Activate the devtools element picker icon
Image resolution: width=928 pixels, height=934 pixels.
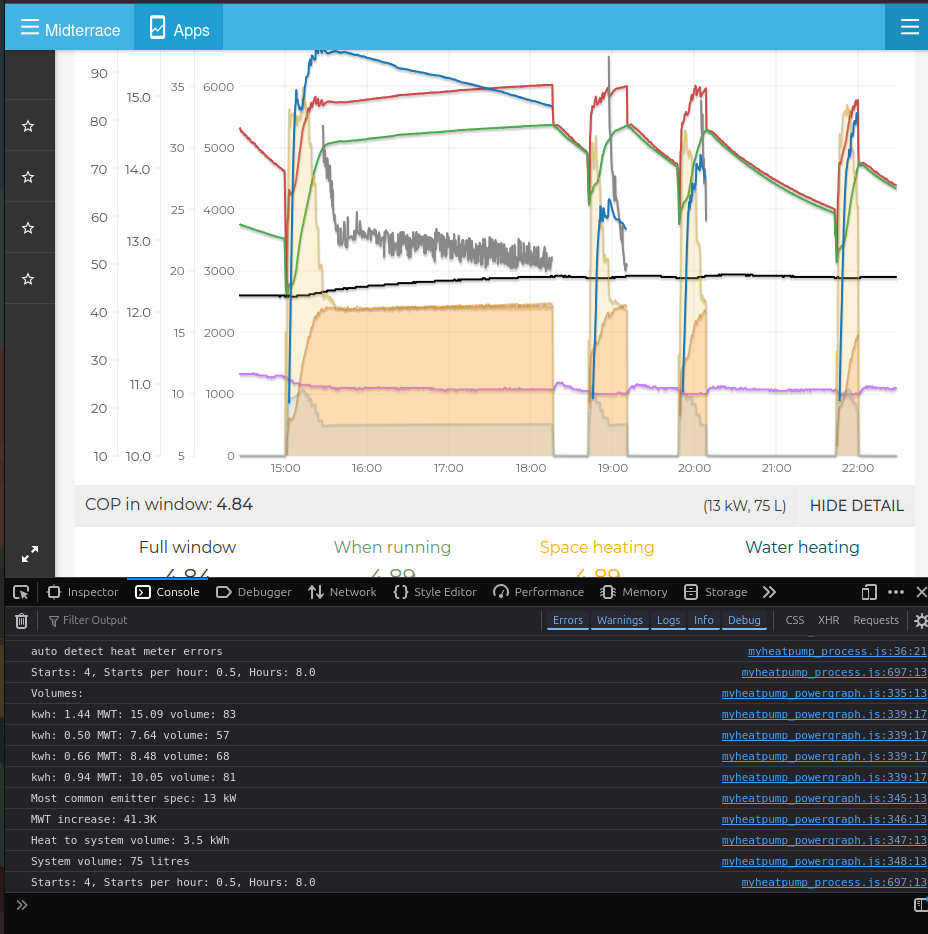point(21,592)
